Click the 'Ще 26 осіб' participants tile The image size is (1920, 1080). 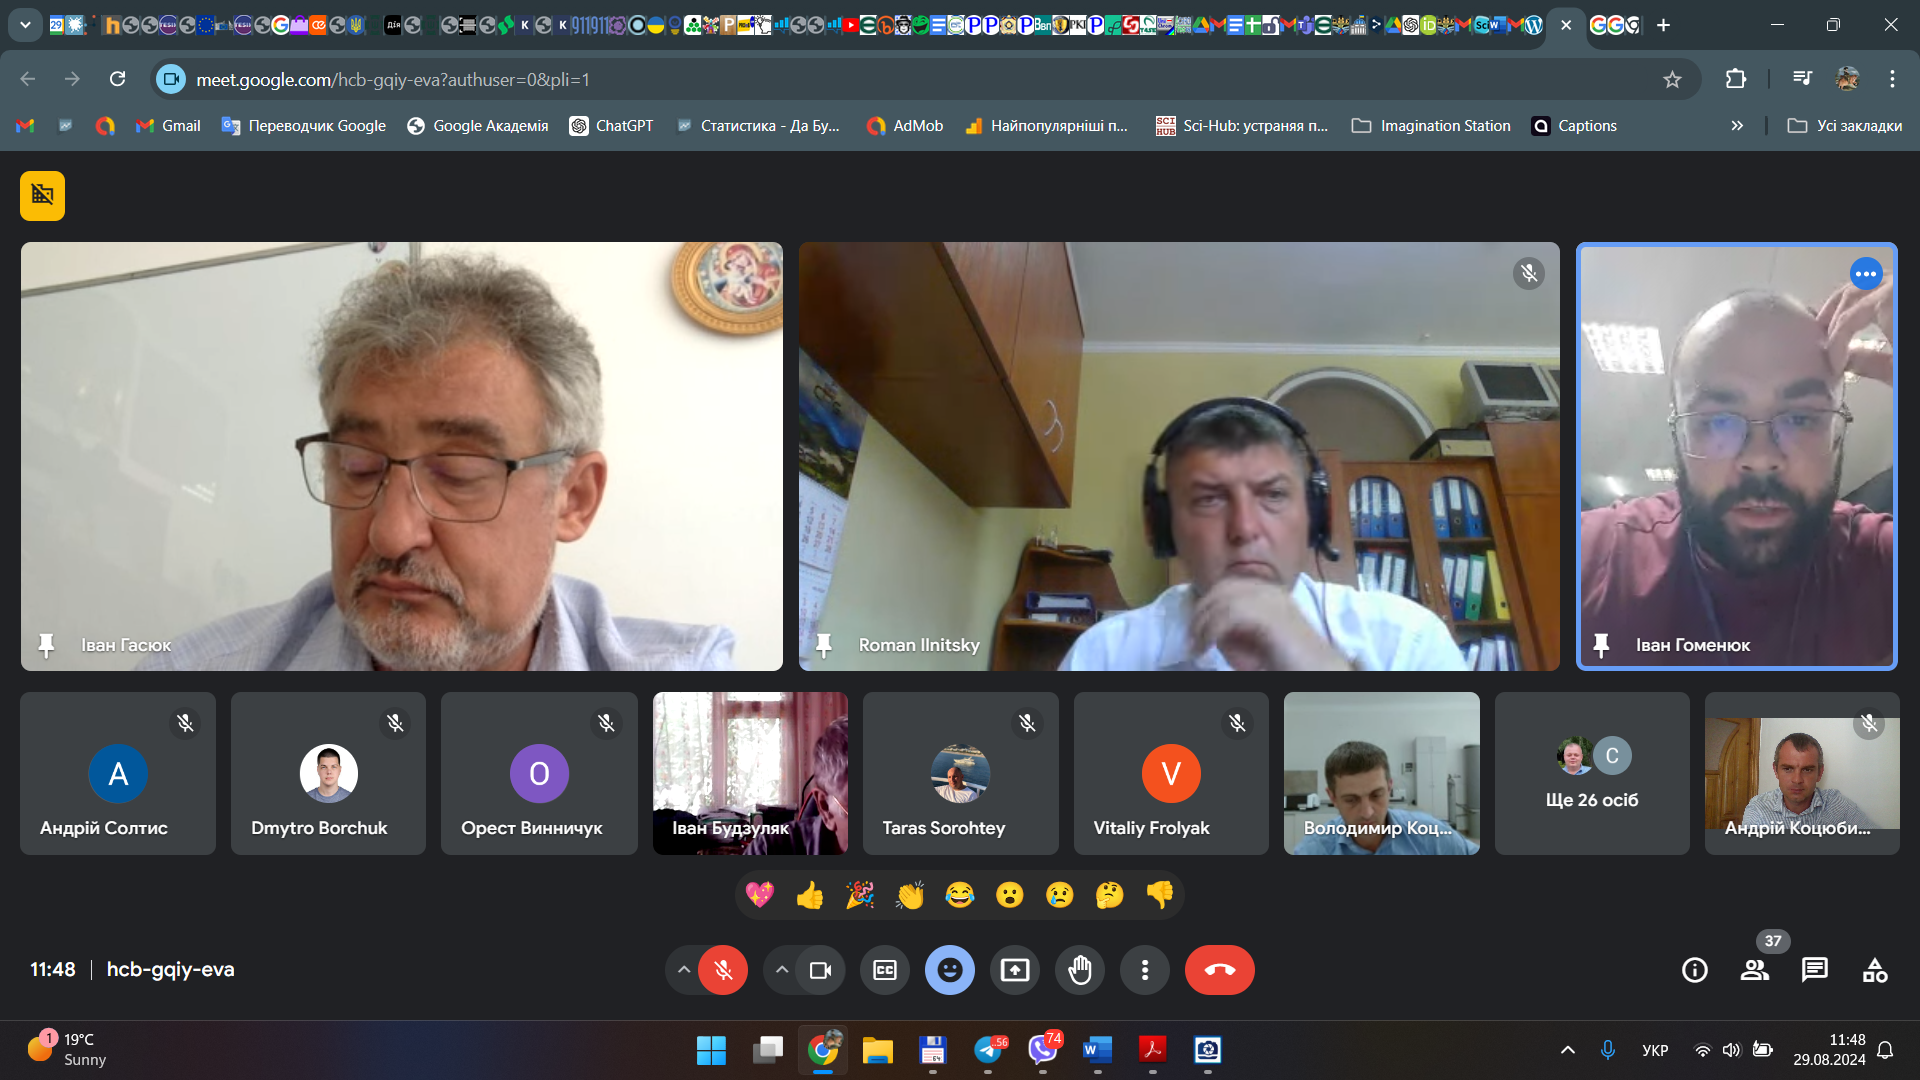pos(1592,773)
